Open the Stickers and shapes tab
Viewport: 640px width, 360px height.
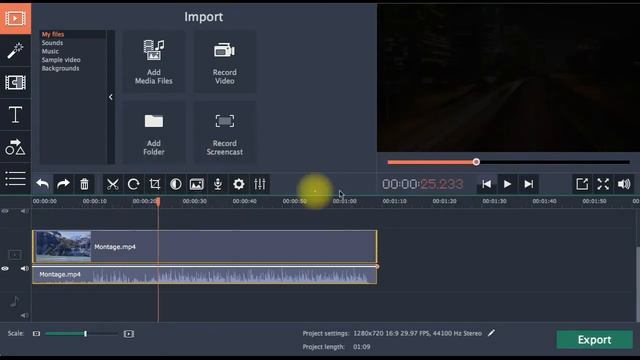click(x=15, y=147)
